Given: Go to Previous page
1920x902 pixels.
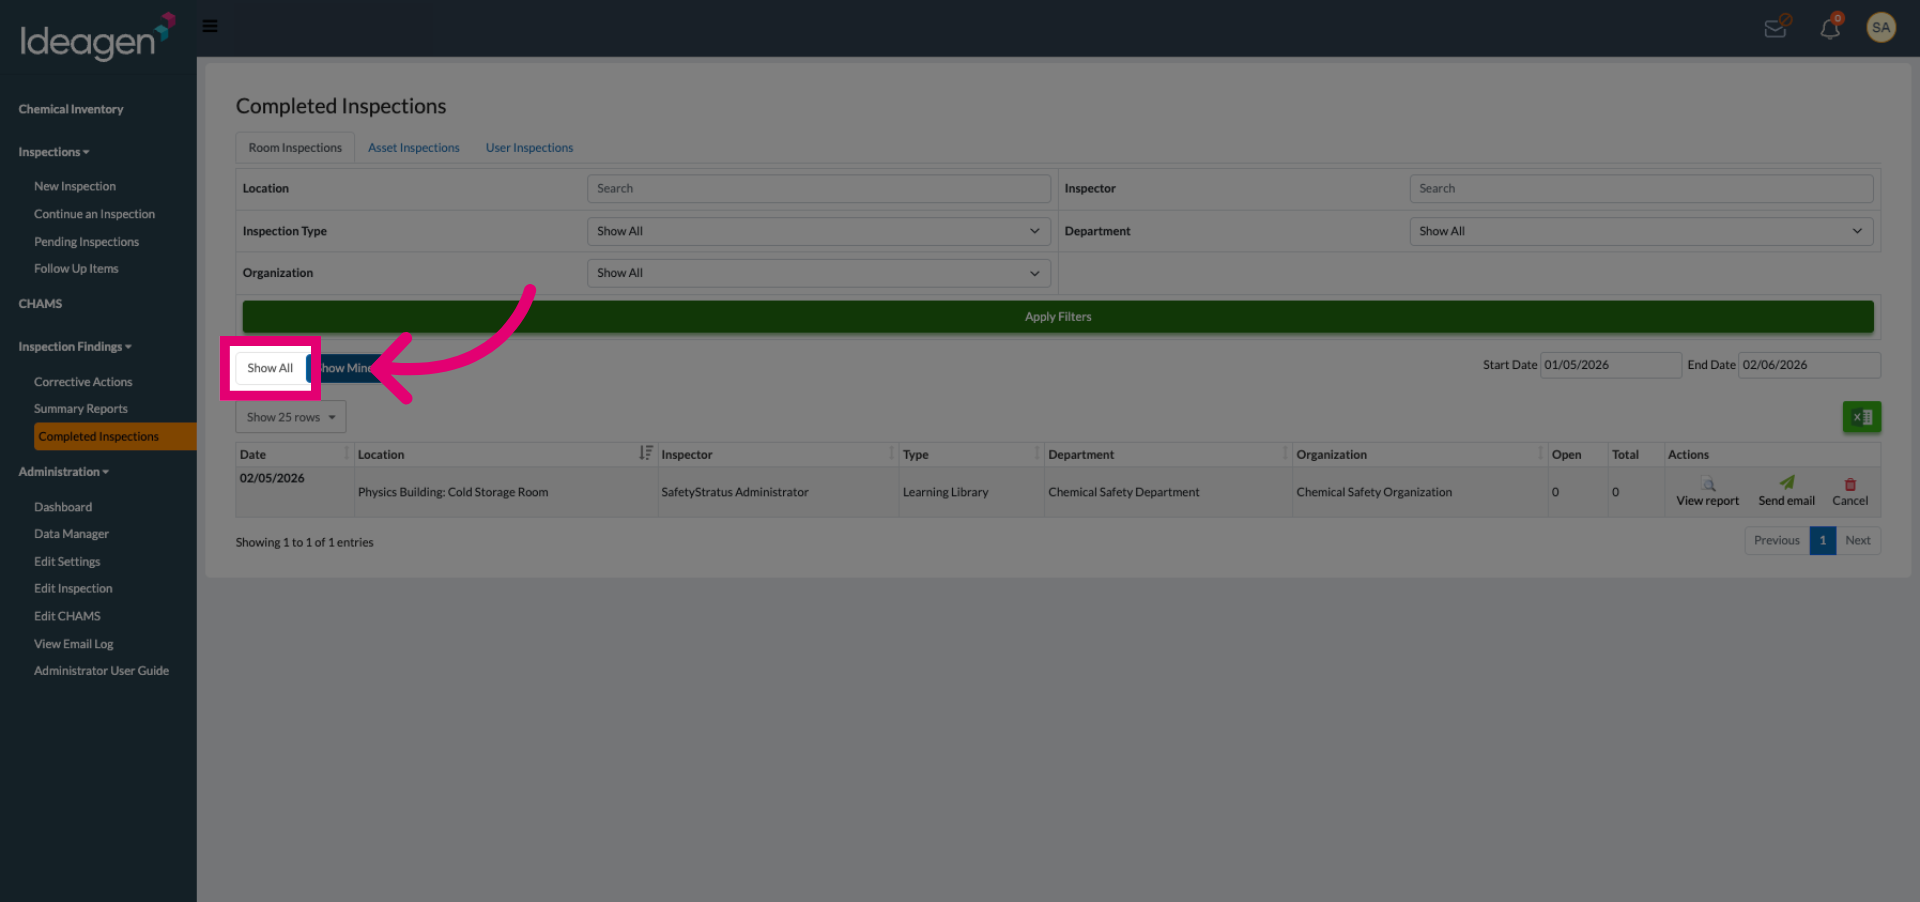Looking at the screenshot, I should point(1776,541).
